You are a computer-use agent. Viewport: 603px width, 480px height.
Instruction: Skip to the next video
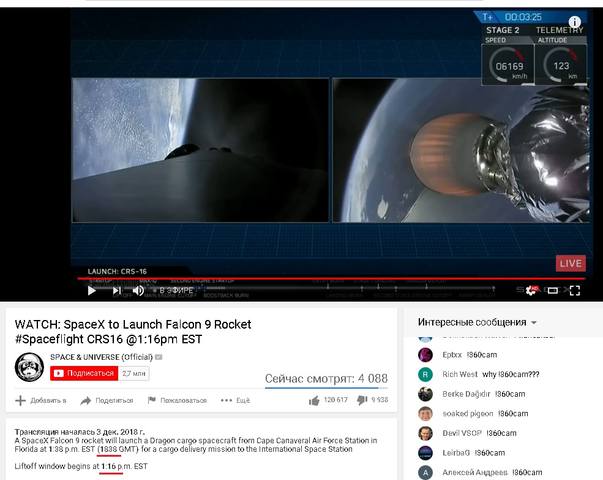[x=117, y=291]
